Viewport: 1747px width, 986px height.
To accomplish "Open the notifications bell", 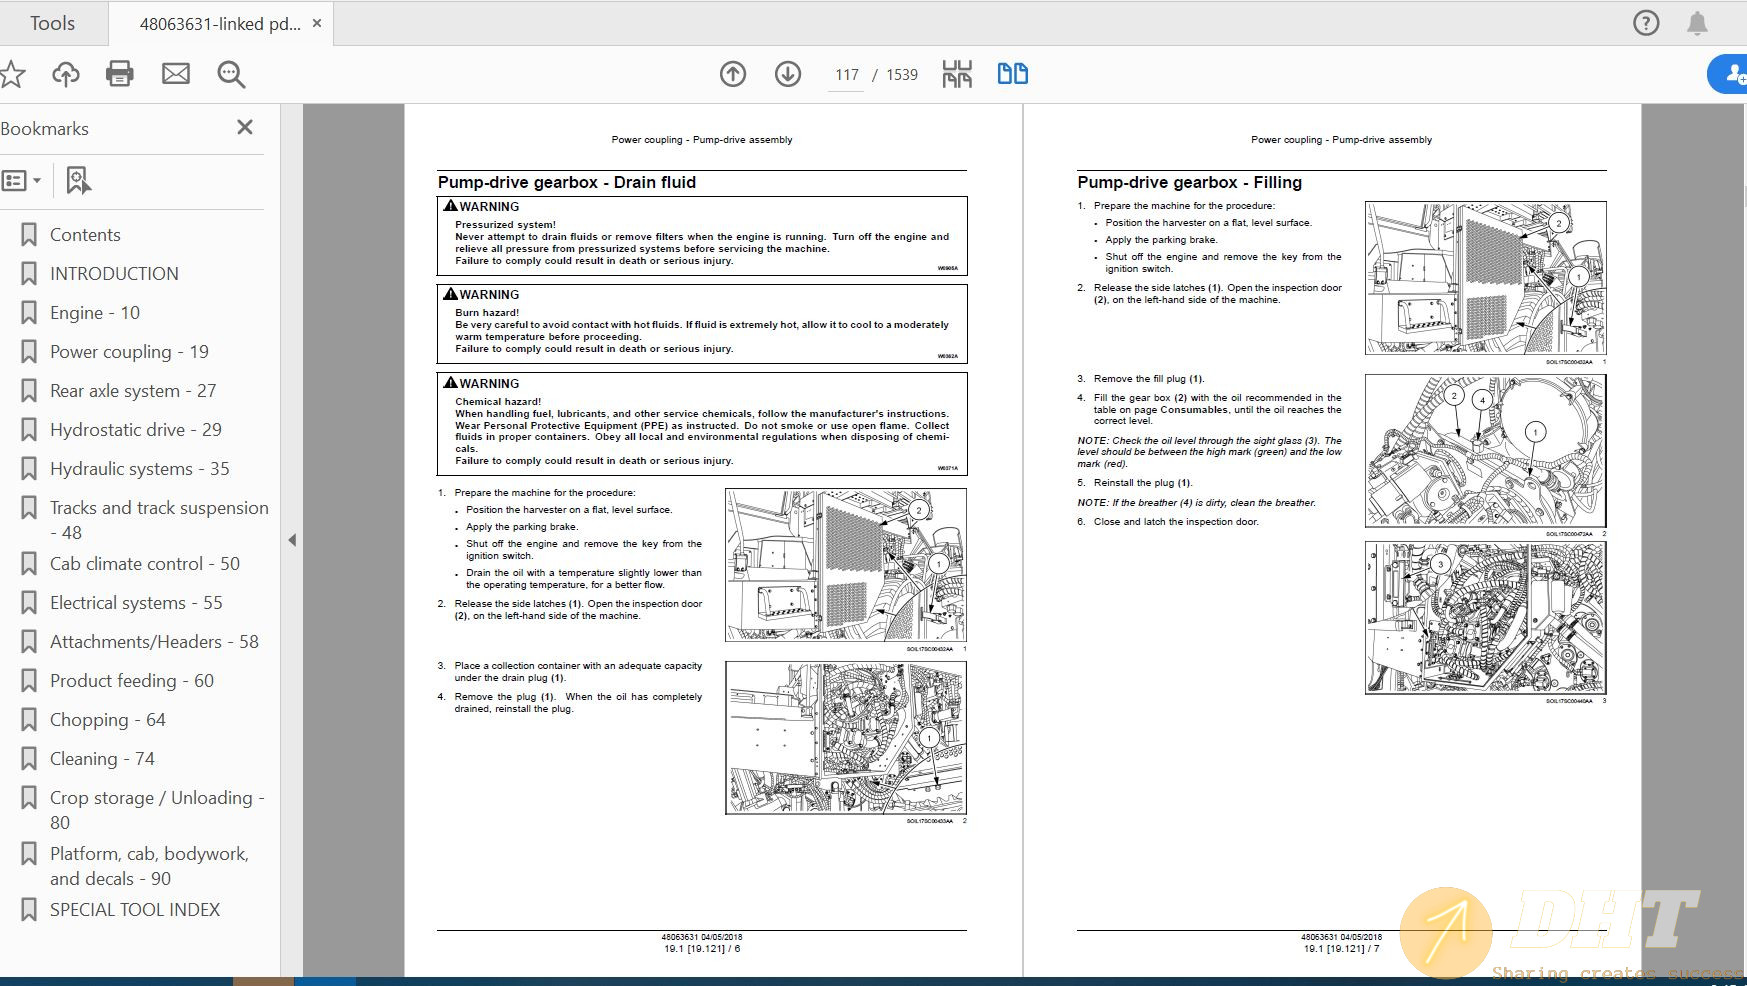I will click(x=1697, y=23).
